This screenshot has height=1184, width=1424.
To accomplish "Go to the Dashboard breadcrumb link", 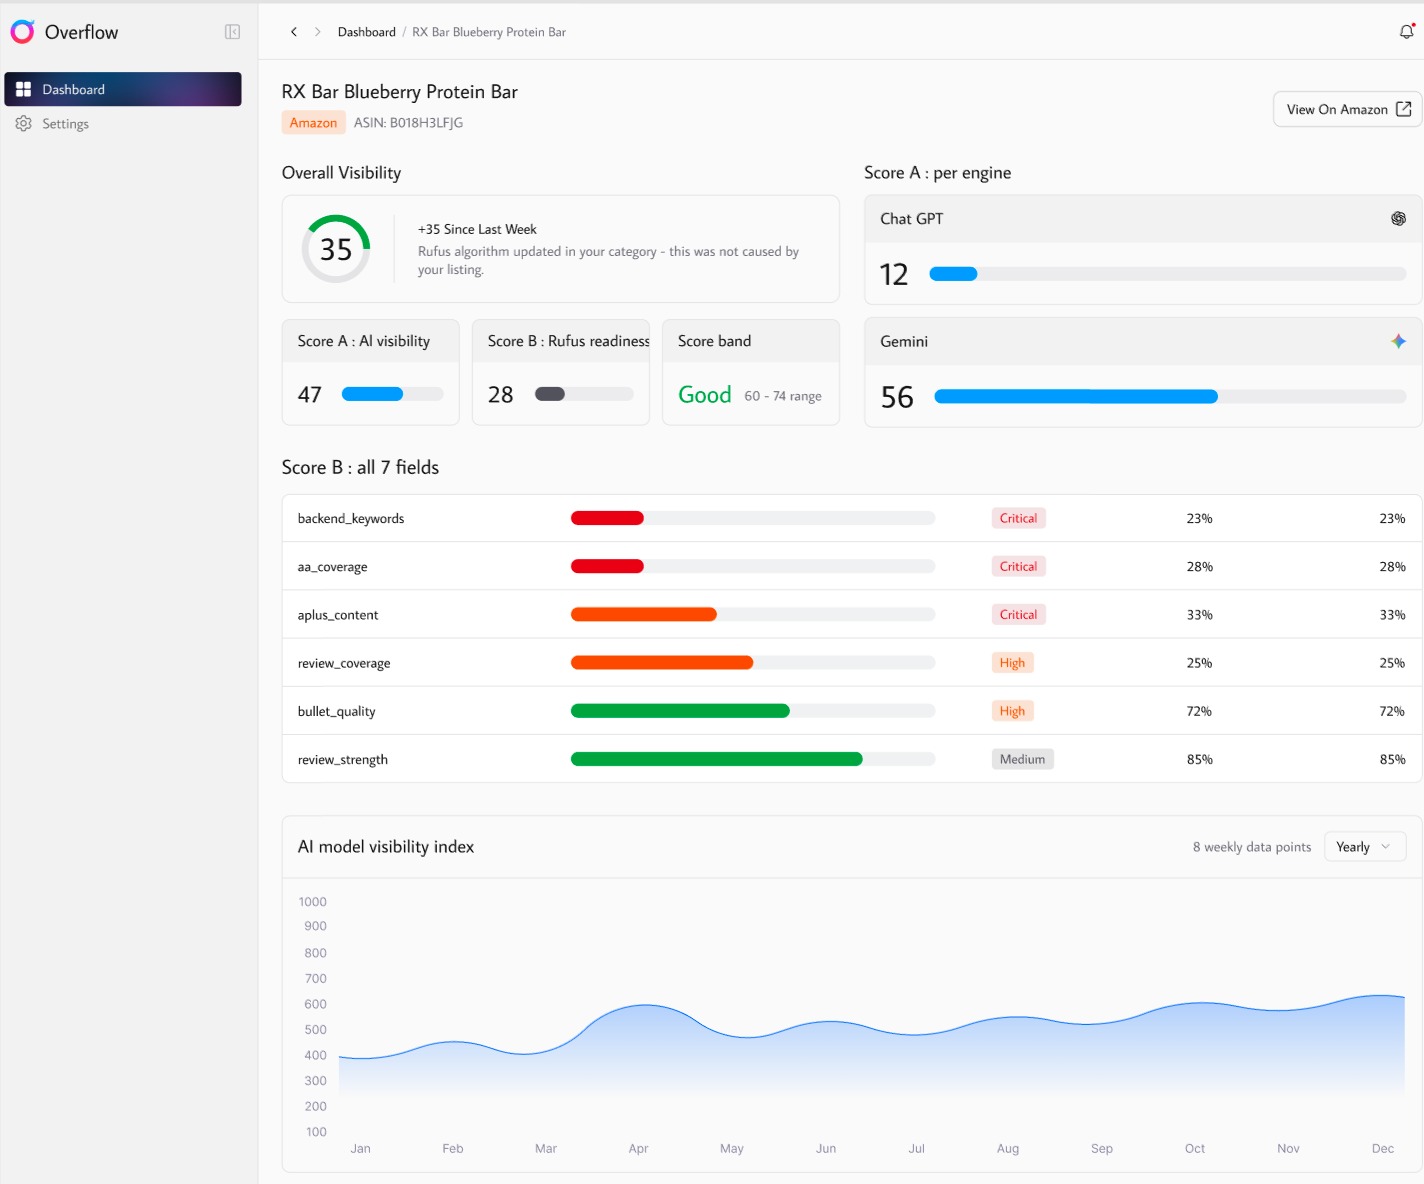I will [367, 32].
